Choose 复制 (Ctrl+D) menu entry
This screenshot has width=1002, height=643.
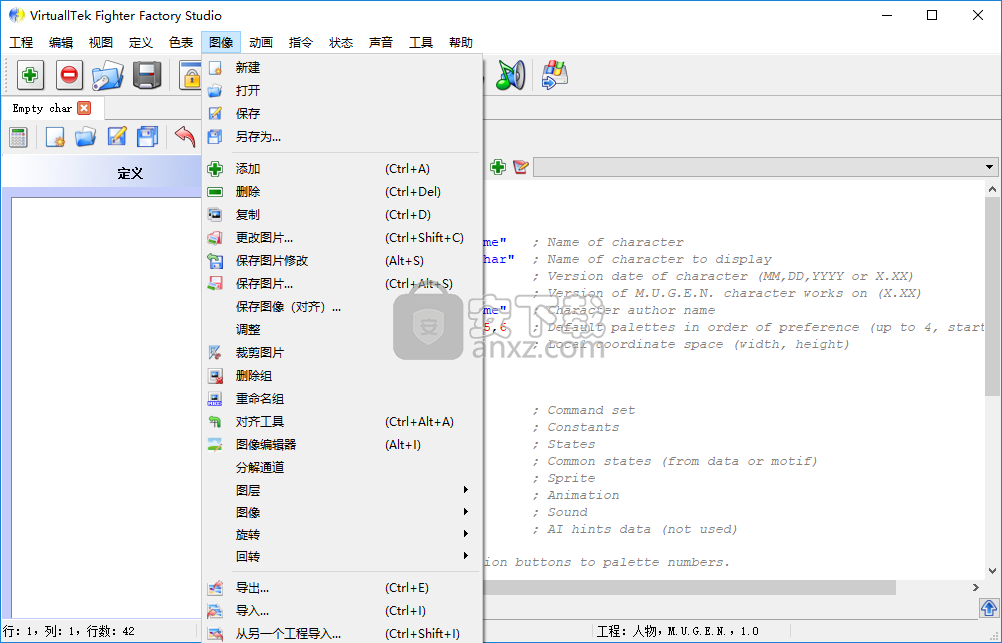tap(342, 215)
